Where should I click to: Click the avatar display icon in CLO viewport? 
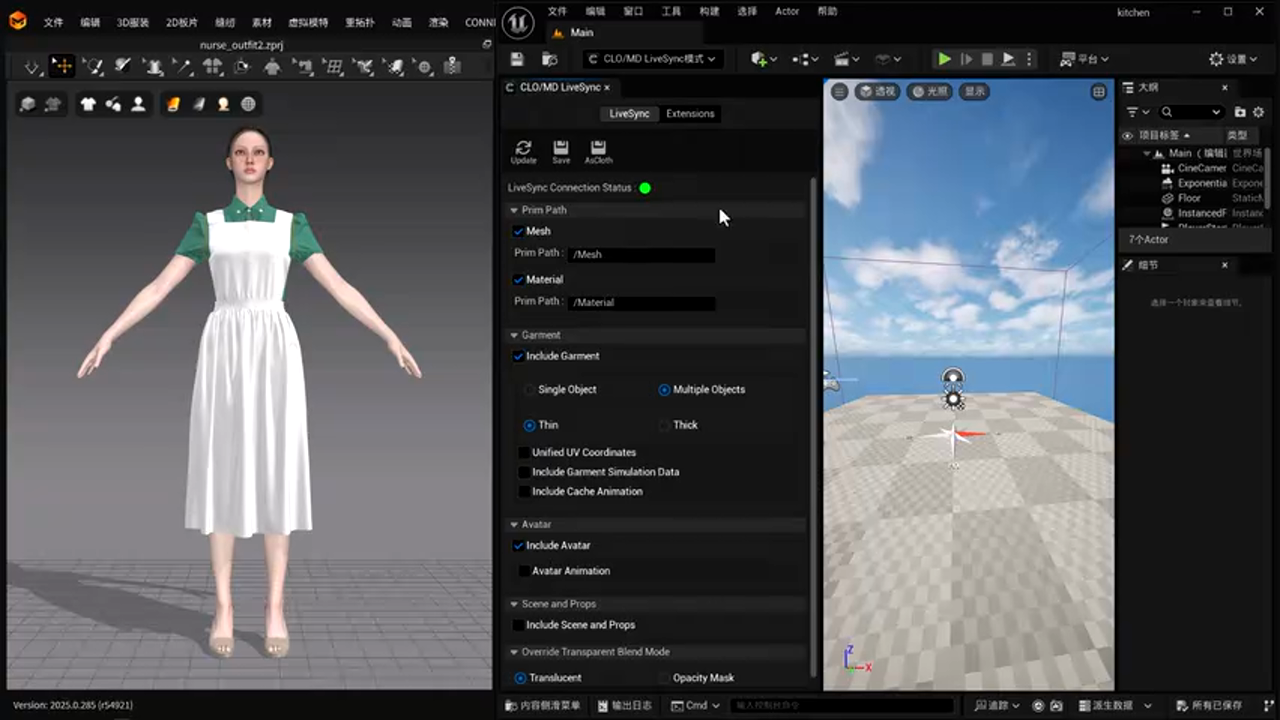pyautogui.click(x=138, y=104)
